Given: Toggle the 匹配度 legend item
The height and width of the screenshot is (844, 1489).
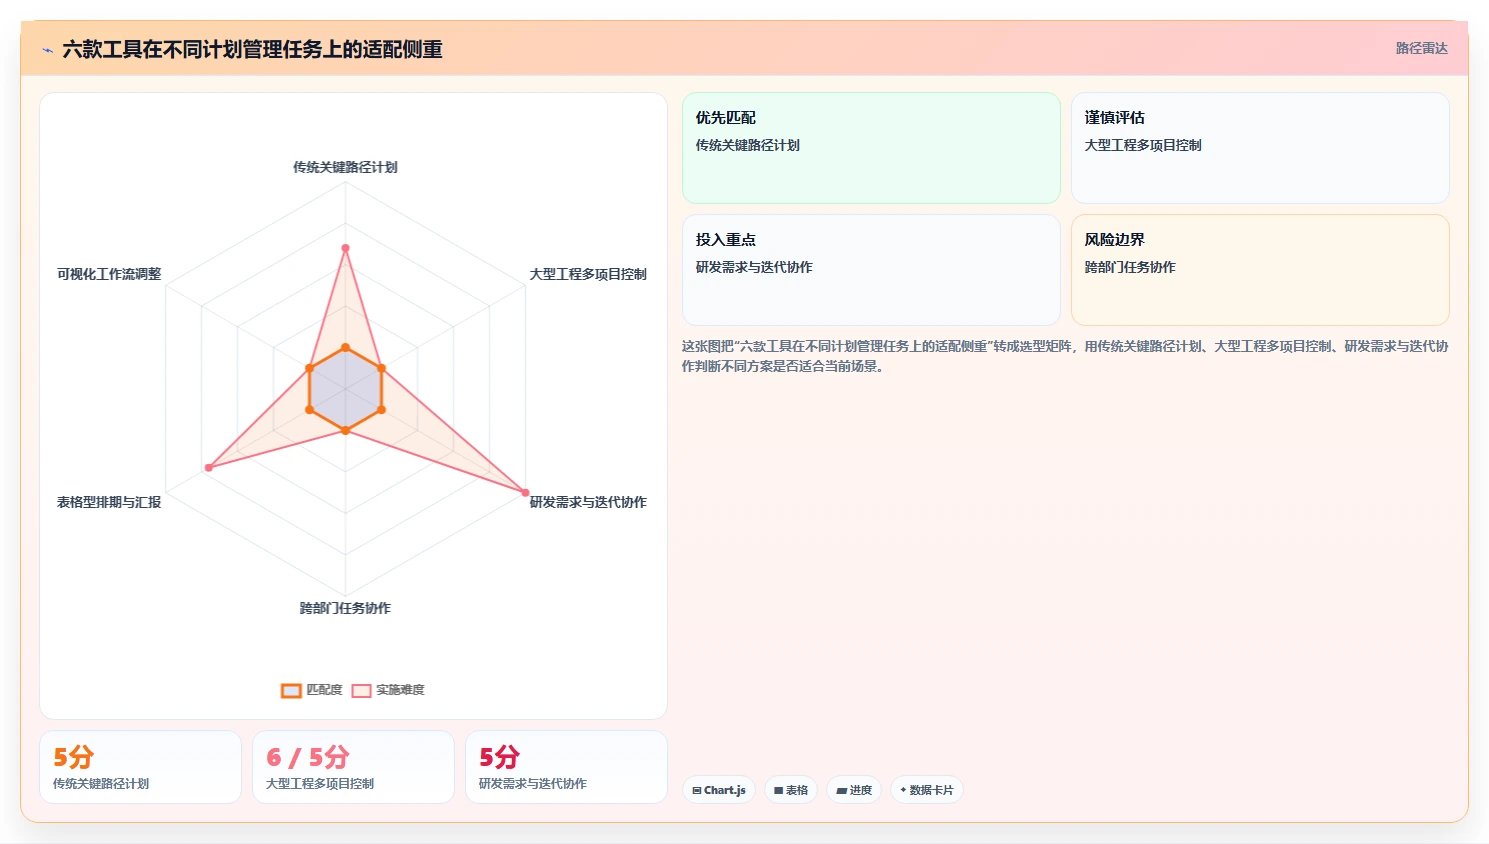Looking at the screenshot, I should (312, 690).
